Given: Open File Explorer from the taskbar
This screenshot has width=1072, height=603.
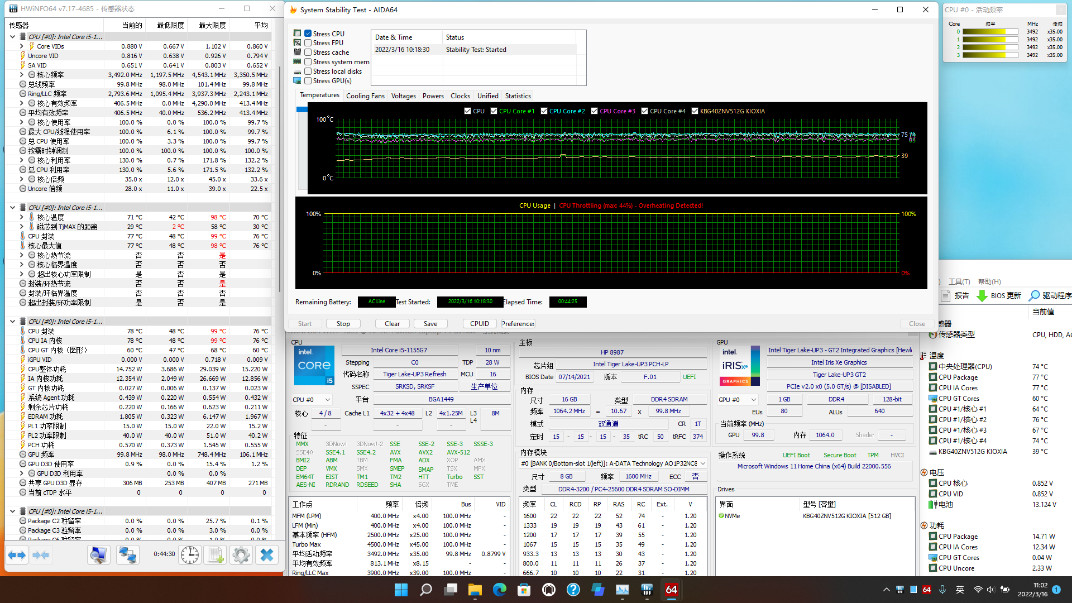Looking at the screenshot, I should (x=475, y=589).
